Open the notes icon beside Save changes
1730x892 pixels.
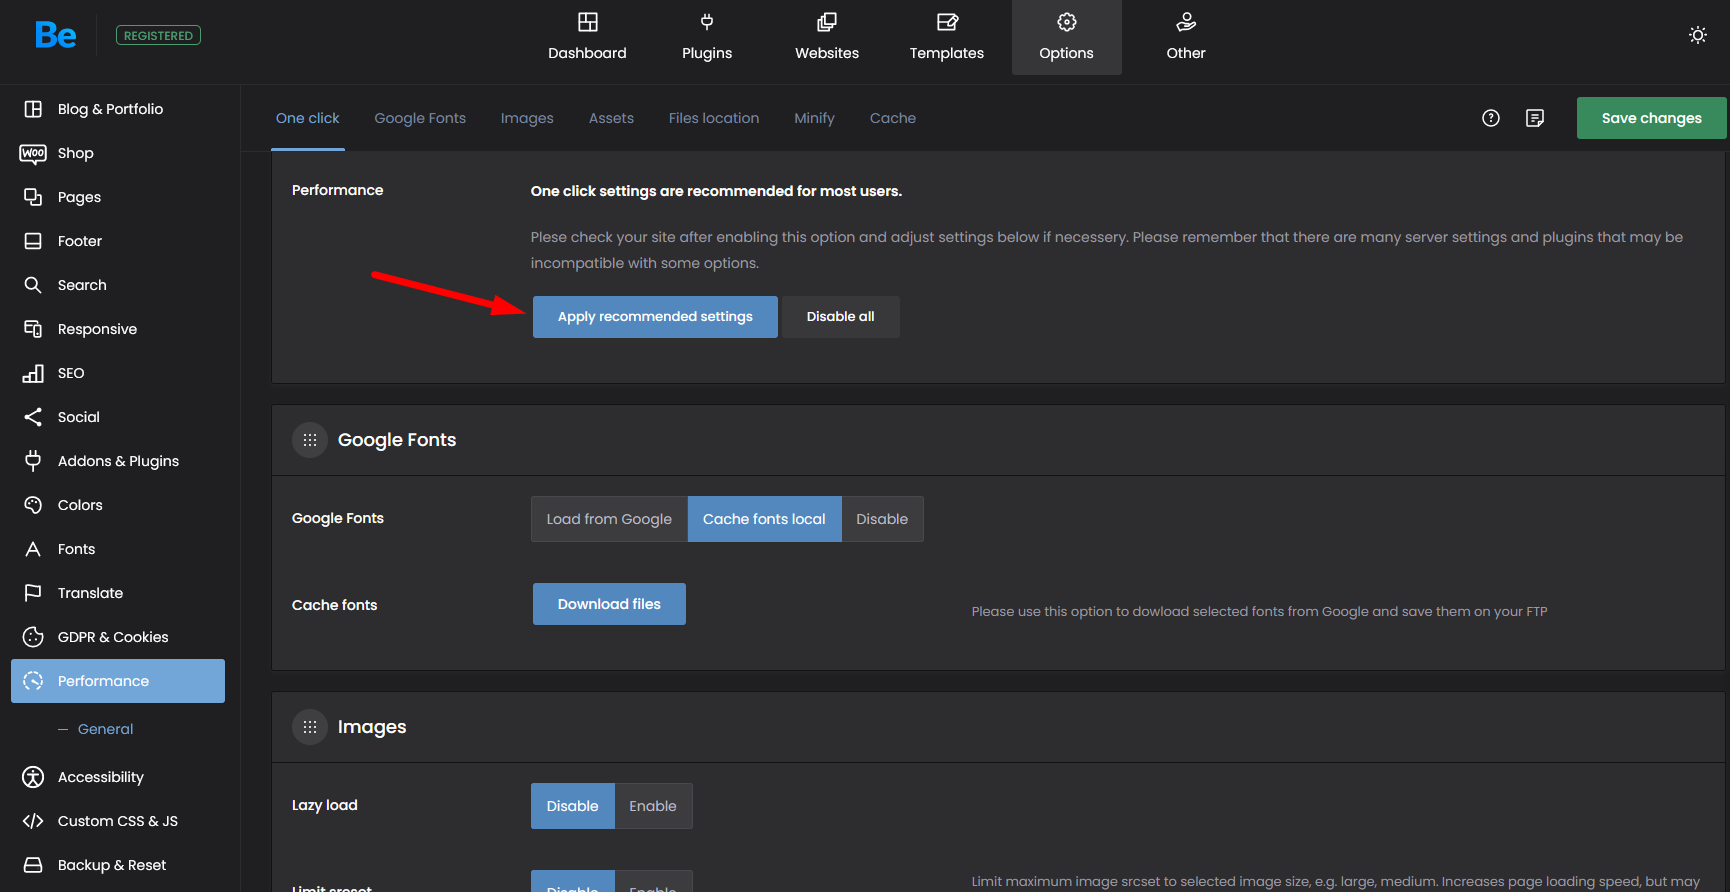(x=1535, y=118)
